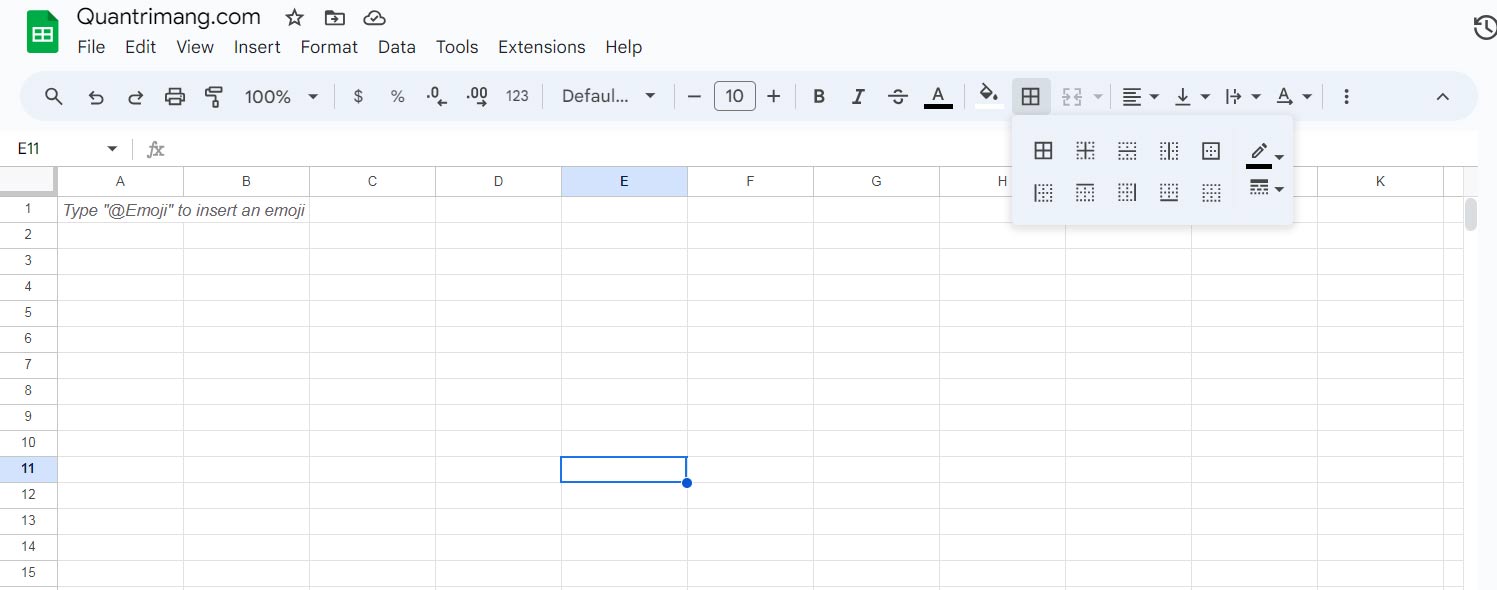Apply borders to all cells
The height and width of the screenshot is (590, 1497).
point(1043,151)
